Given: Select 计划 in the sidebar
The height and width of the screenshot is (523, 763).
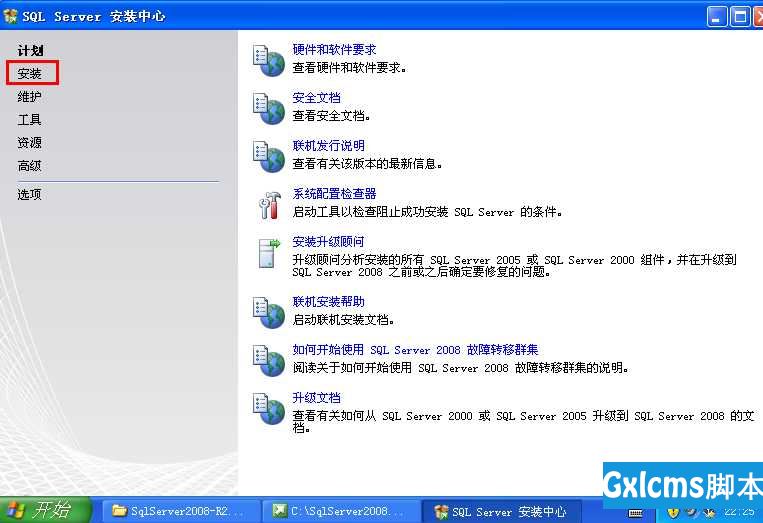Looking at the screenshot, I should tap(30, 51).
